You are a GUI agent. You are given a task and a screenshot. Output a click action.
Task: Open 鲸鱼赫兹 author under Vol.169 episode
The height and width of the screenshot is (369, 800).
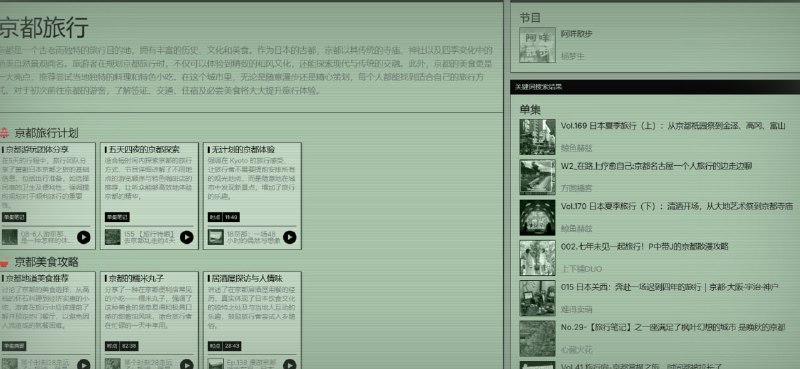coord(577,148)
